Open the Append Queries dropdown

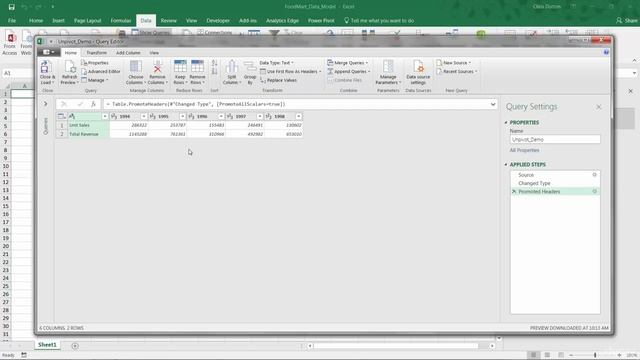tap(349, 71)
